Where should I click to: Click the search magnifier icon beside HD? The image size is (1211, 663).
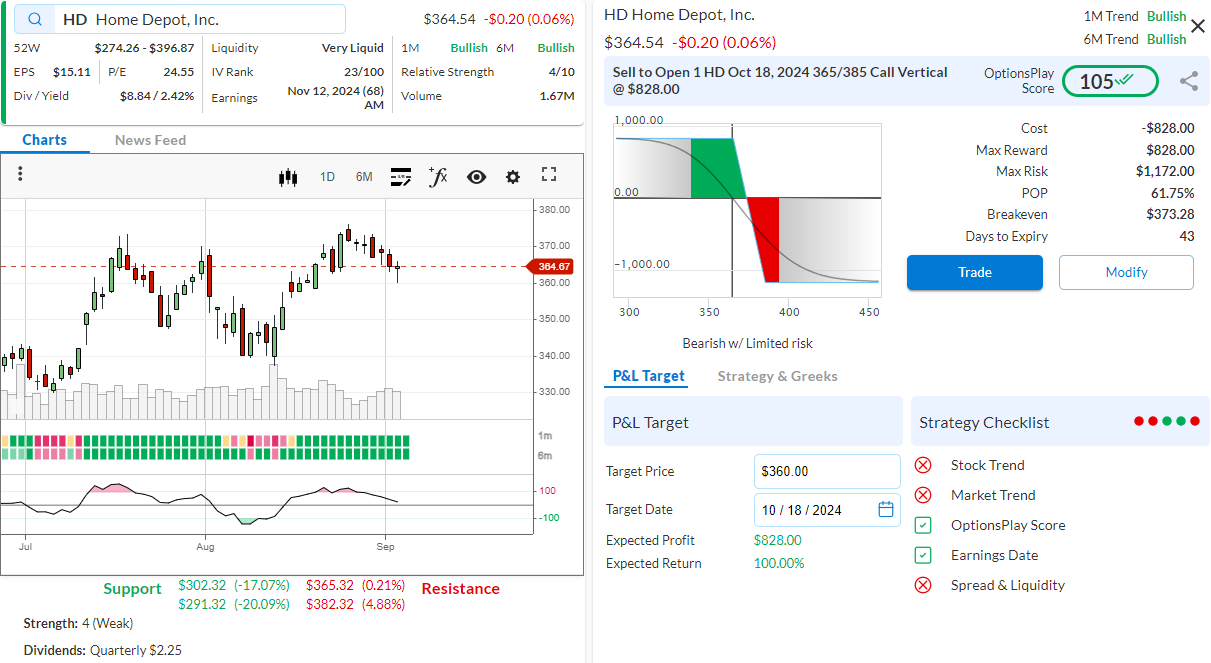coord(35,20)
